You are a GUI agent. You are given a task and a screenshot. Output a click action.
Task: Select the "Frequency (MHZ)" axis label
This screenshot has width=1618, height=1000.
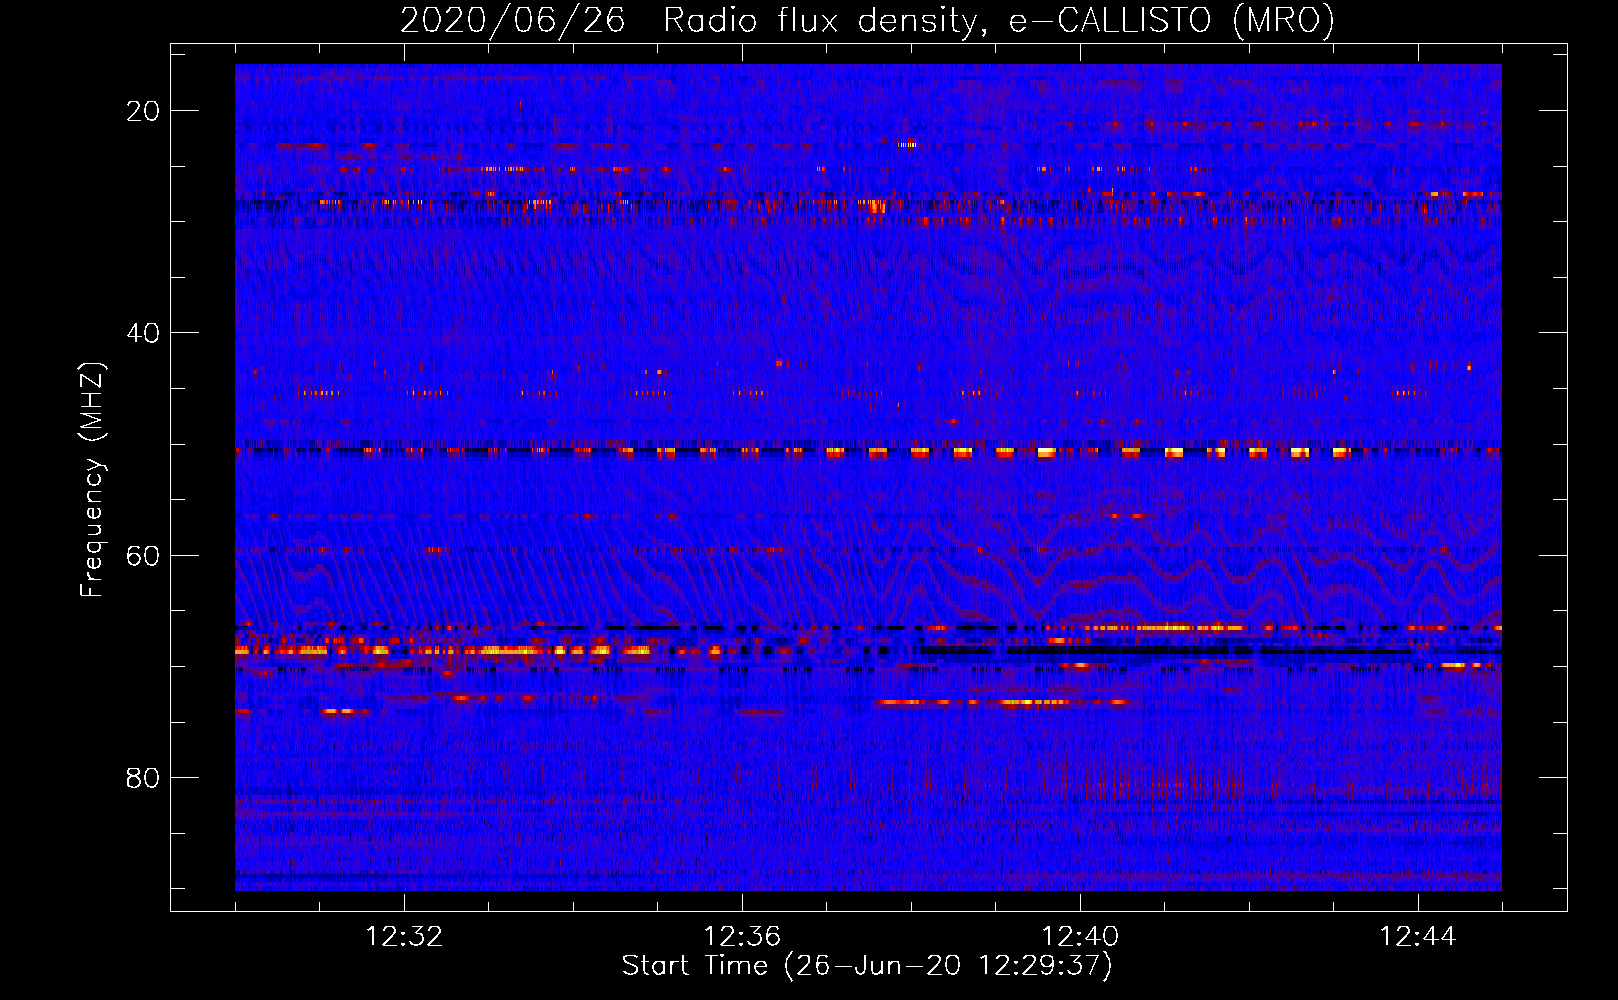[x=92, y=480]
